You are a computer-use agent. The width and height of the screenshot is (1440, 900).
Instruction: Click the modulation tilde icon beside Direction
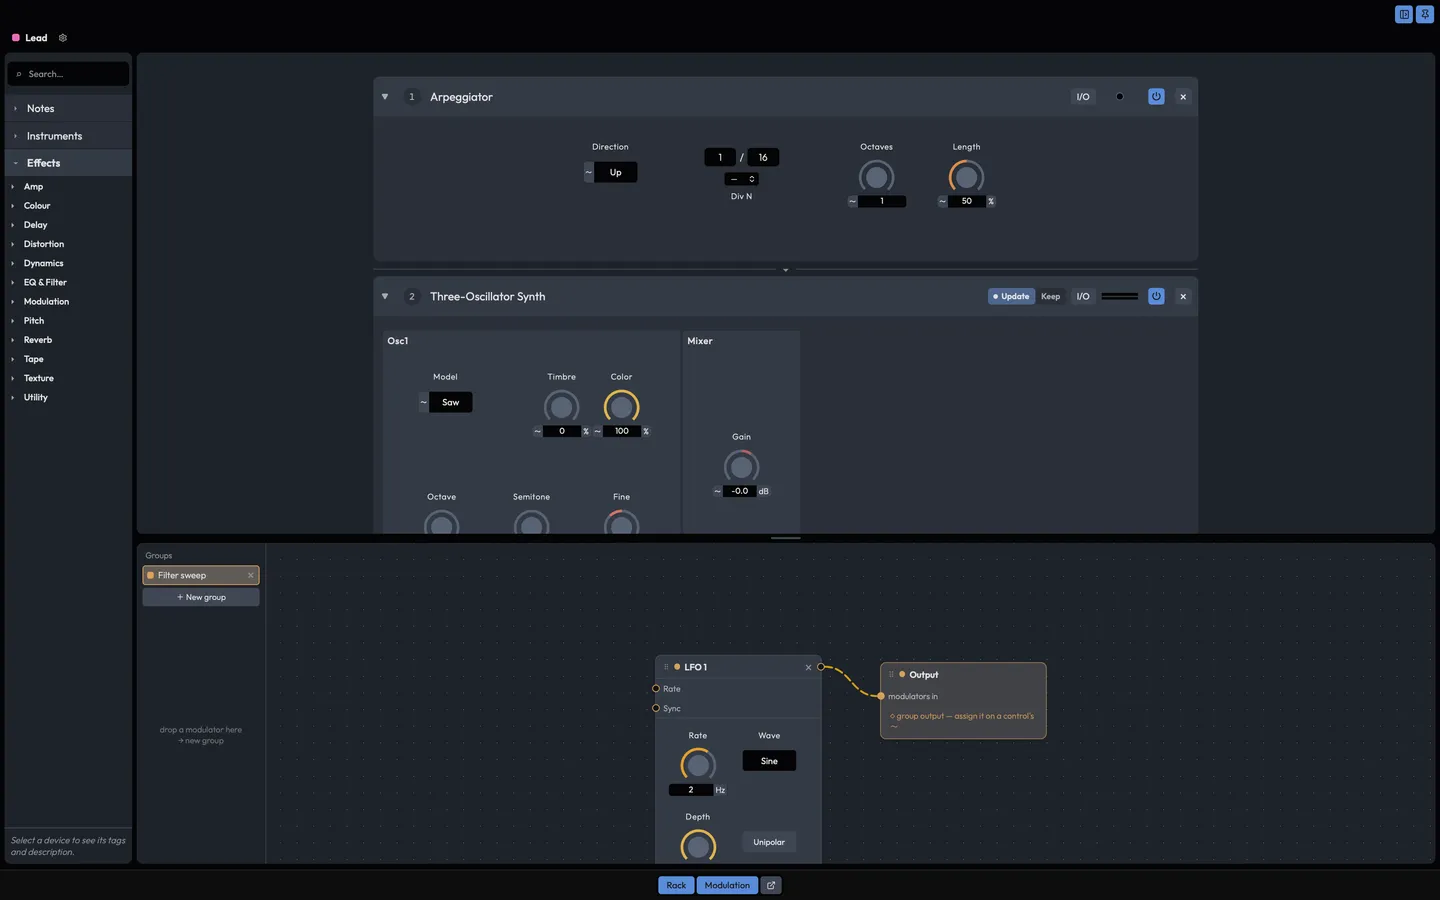click(x=588, y=172)
